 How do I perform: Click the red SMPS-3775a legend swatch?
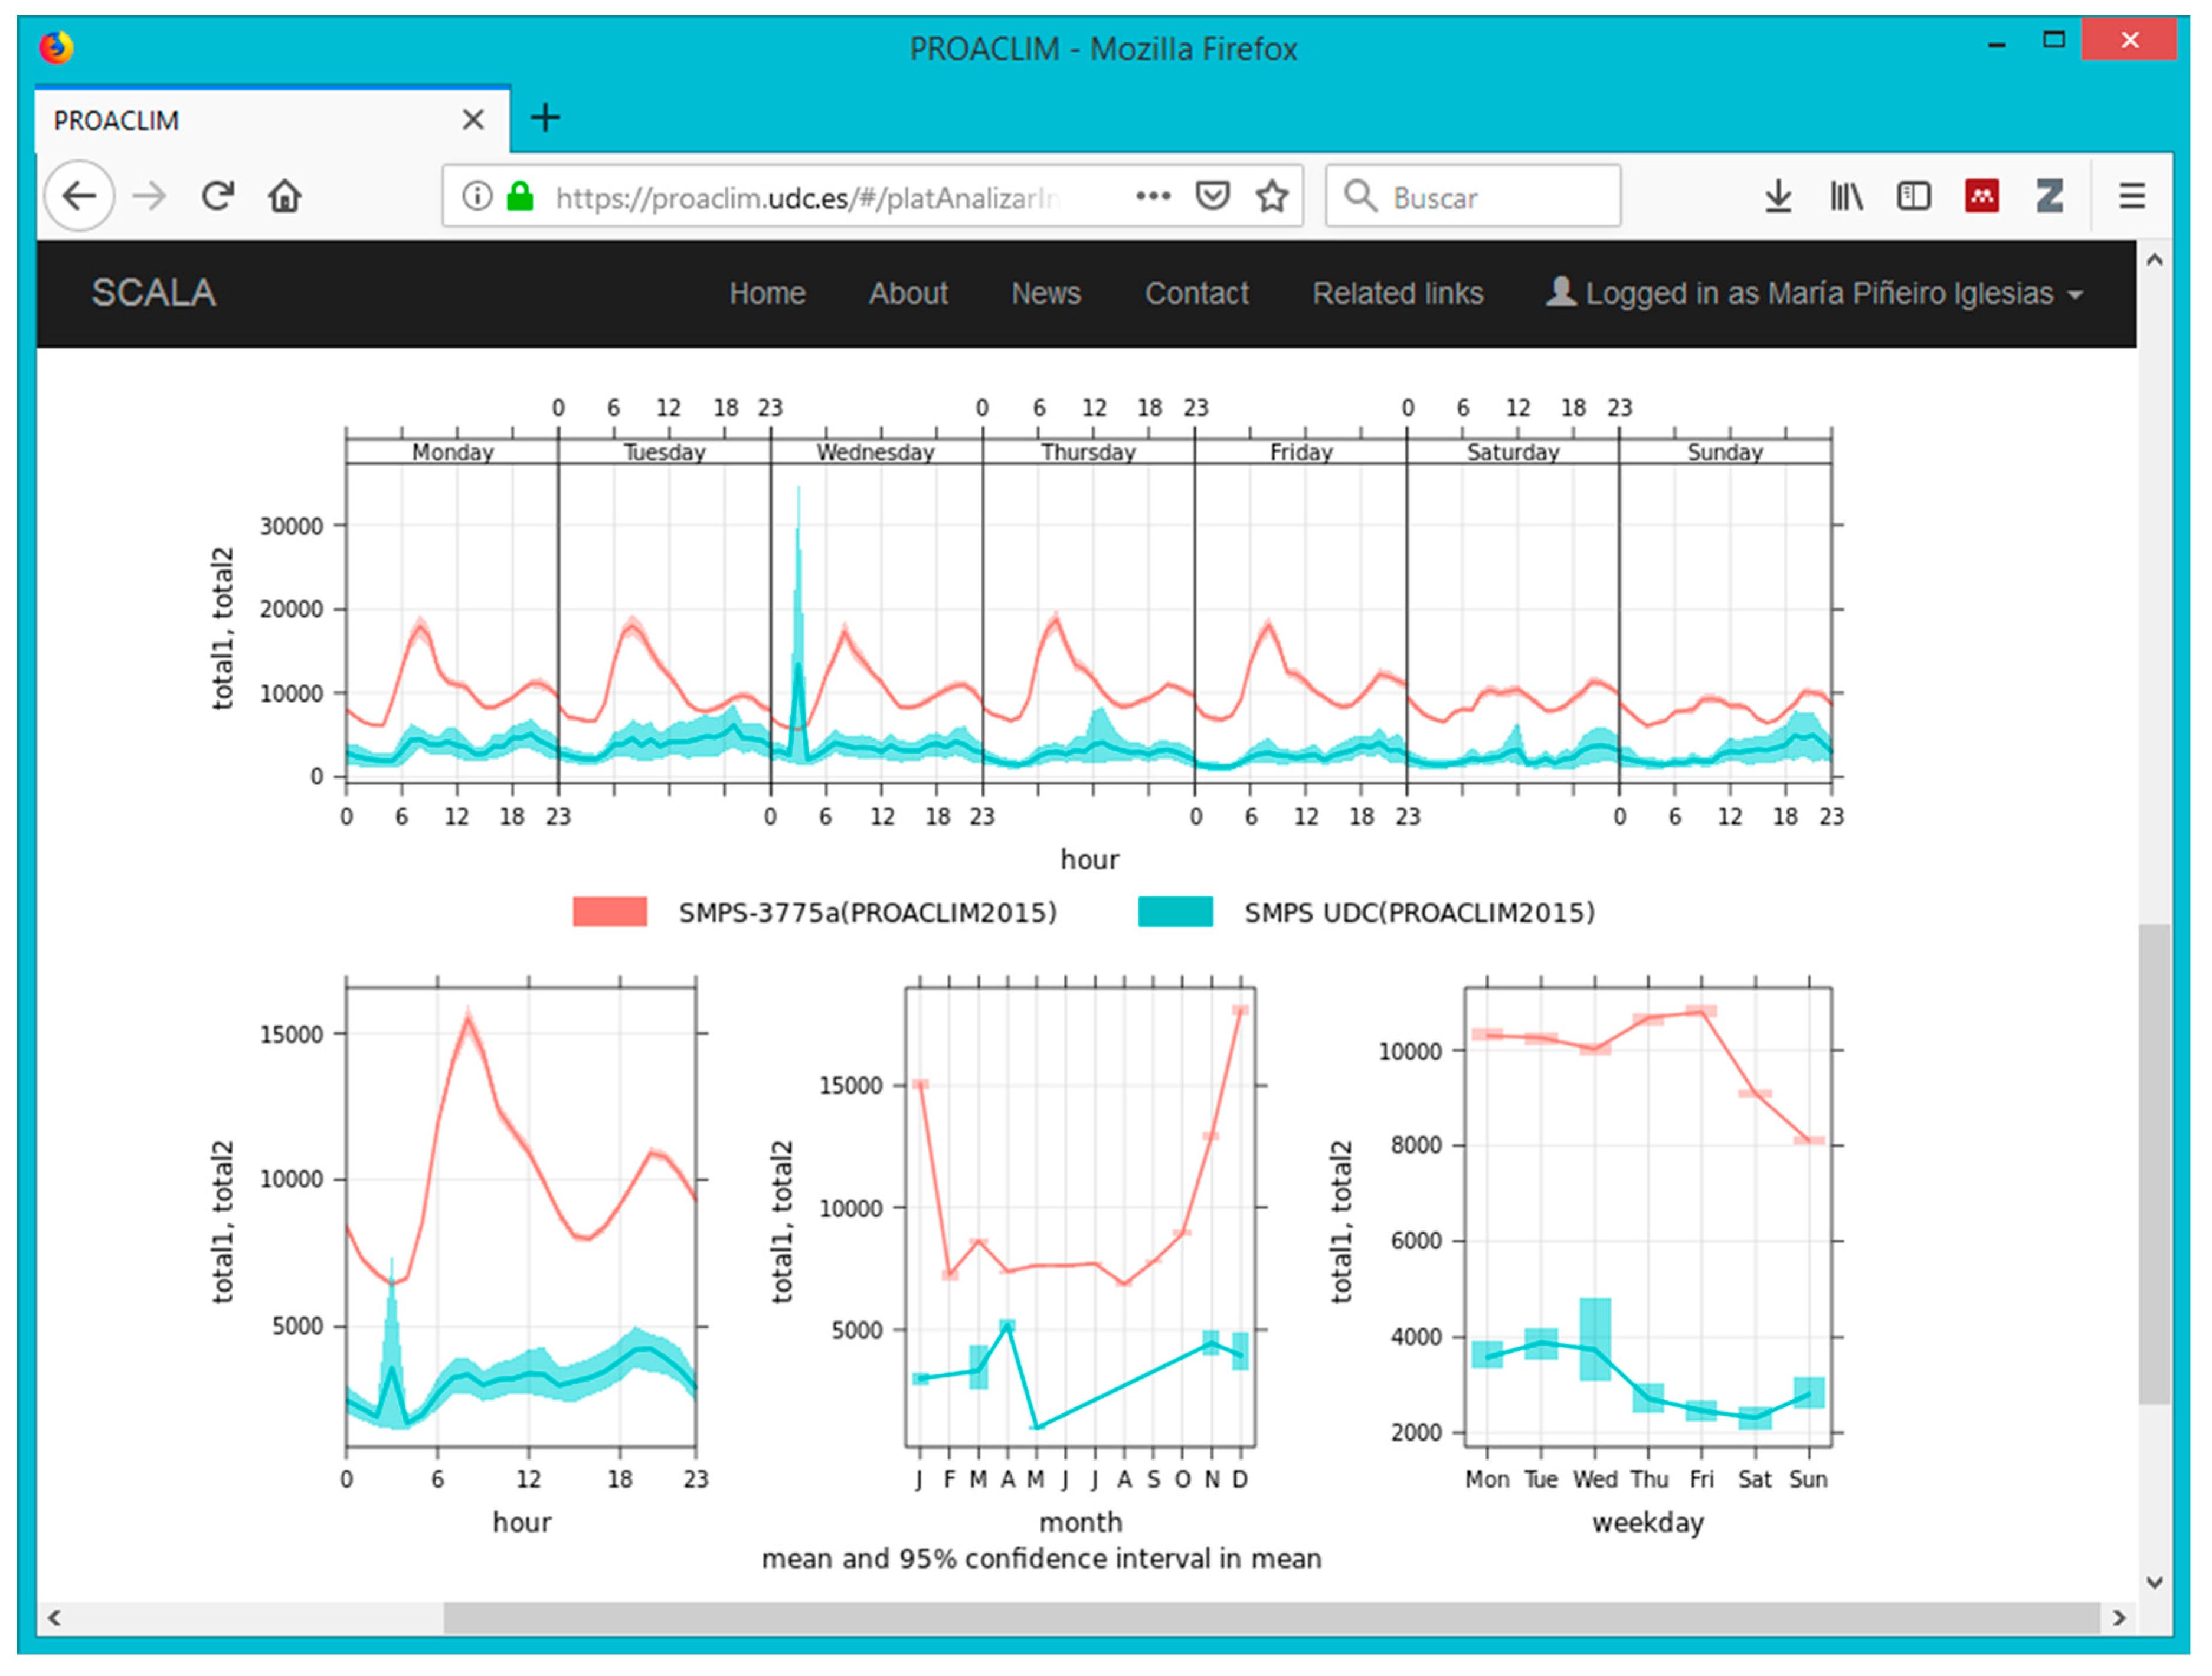(610, 911)
